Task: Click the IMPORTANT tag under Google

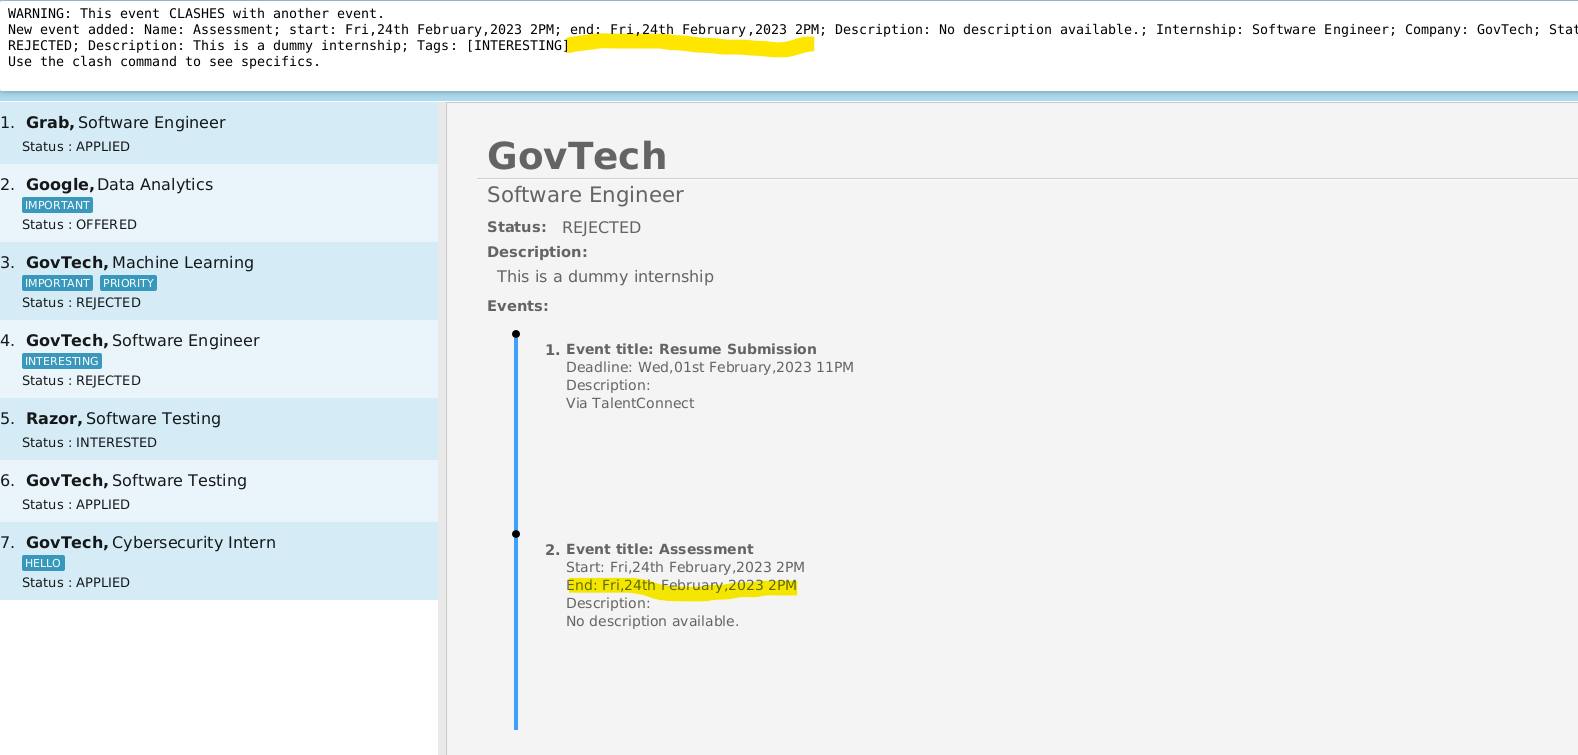Action: [57, 205]
